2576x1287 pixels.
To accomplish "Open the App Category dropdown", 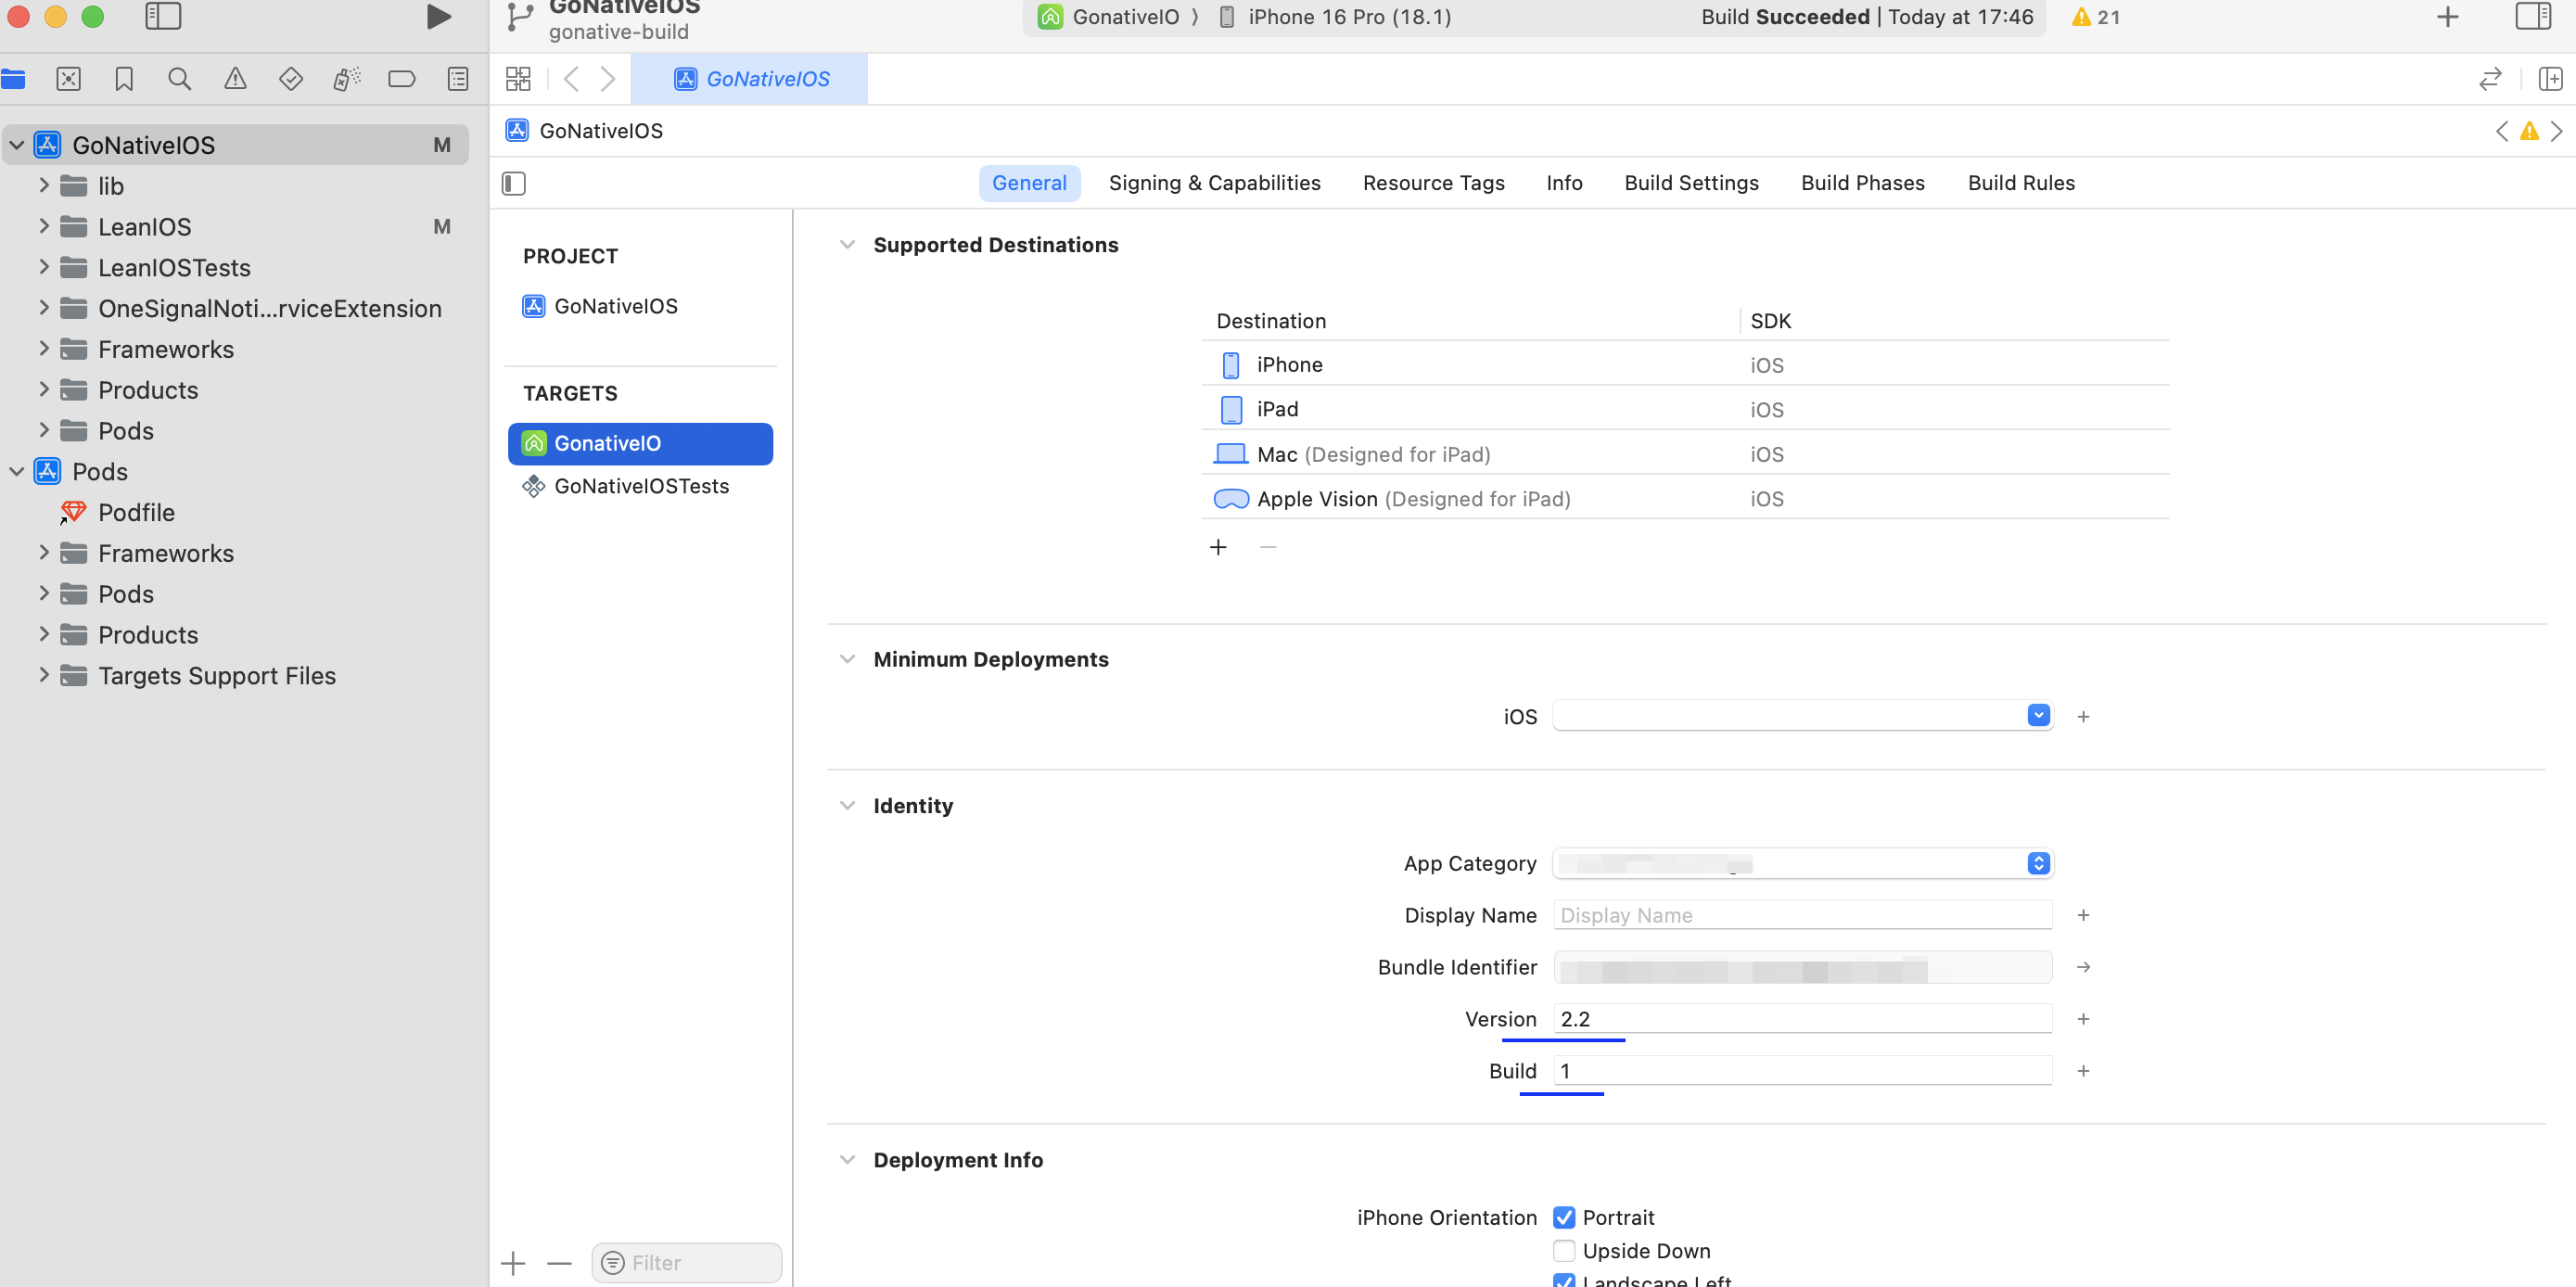I will point(1802,863).
